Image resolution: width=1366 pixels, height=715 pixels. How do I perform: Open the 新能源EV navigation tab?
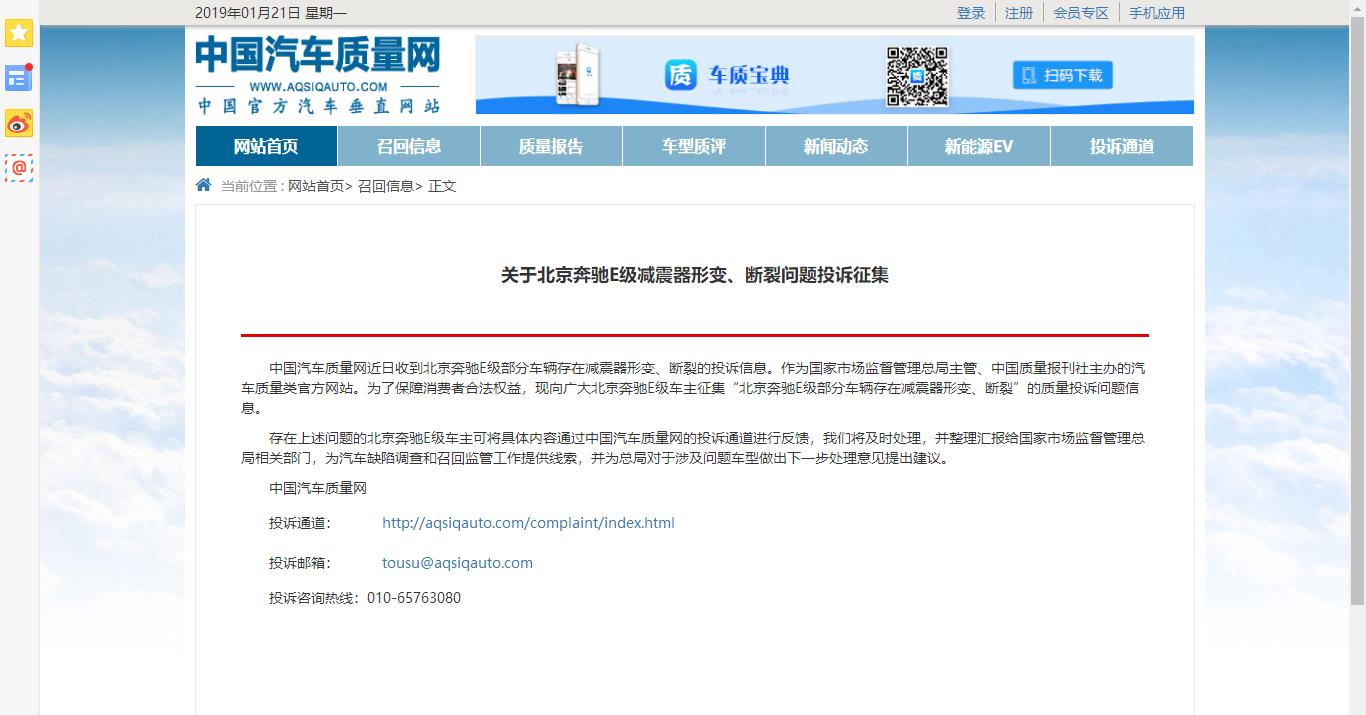(x=979, y=146)
